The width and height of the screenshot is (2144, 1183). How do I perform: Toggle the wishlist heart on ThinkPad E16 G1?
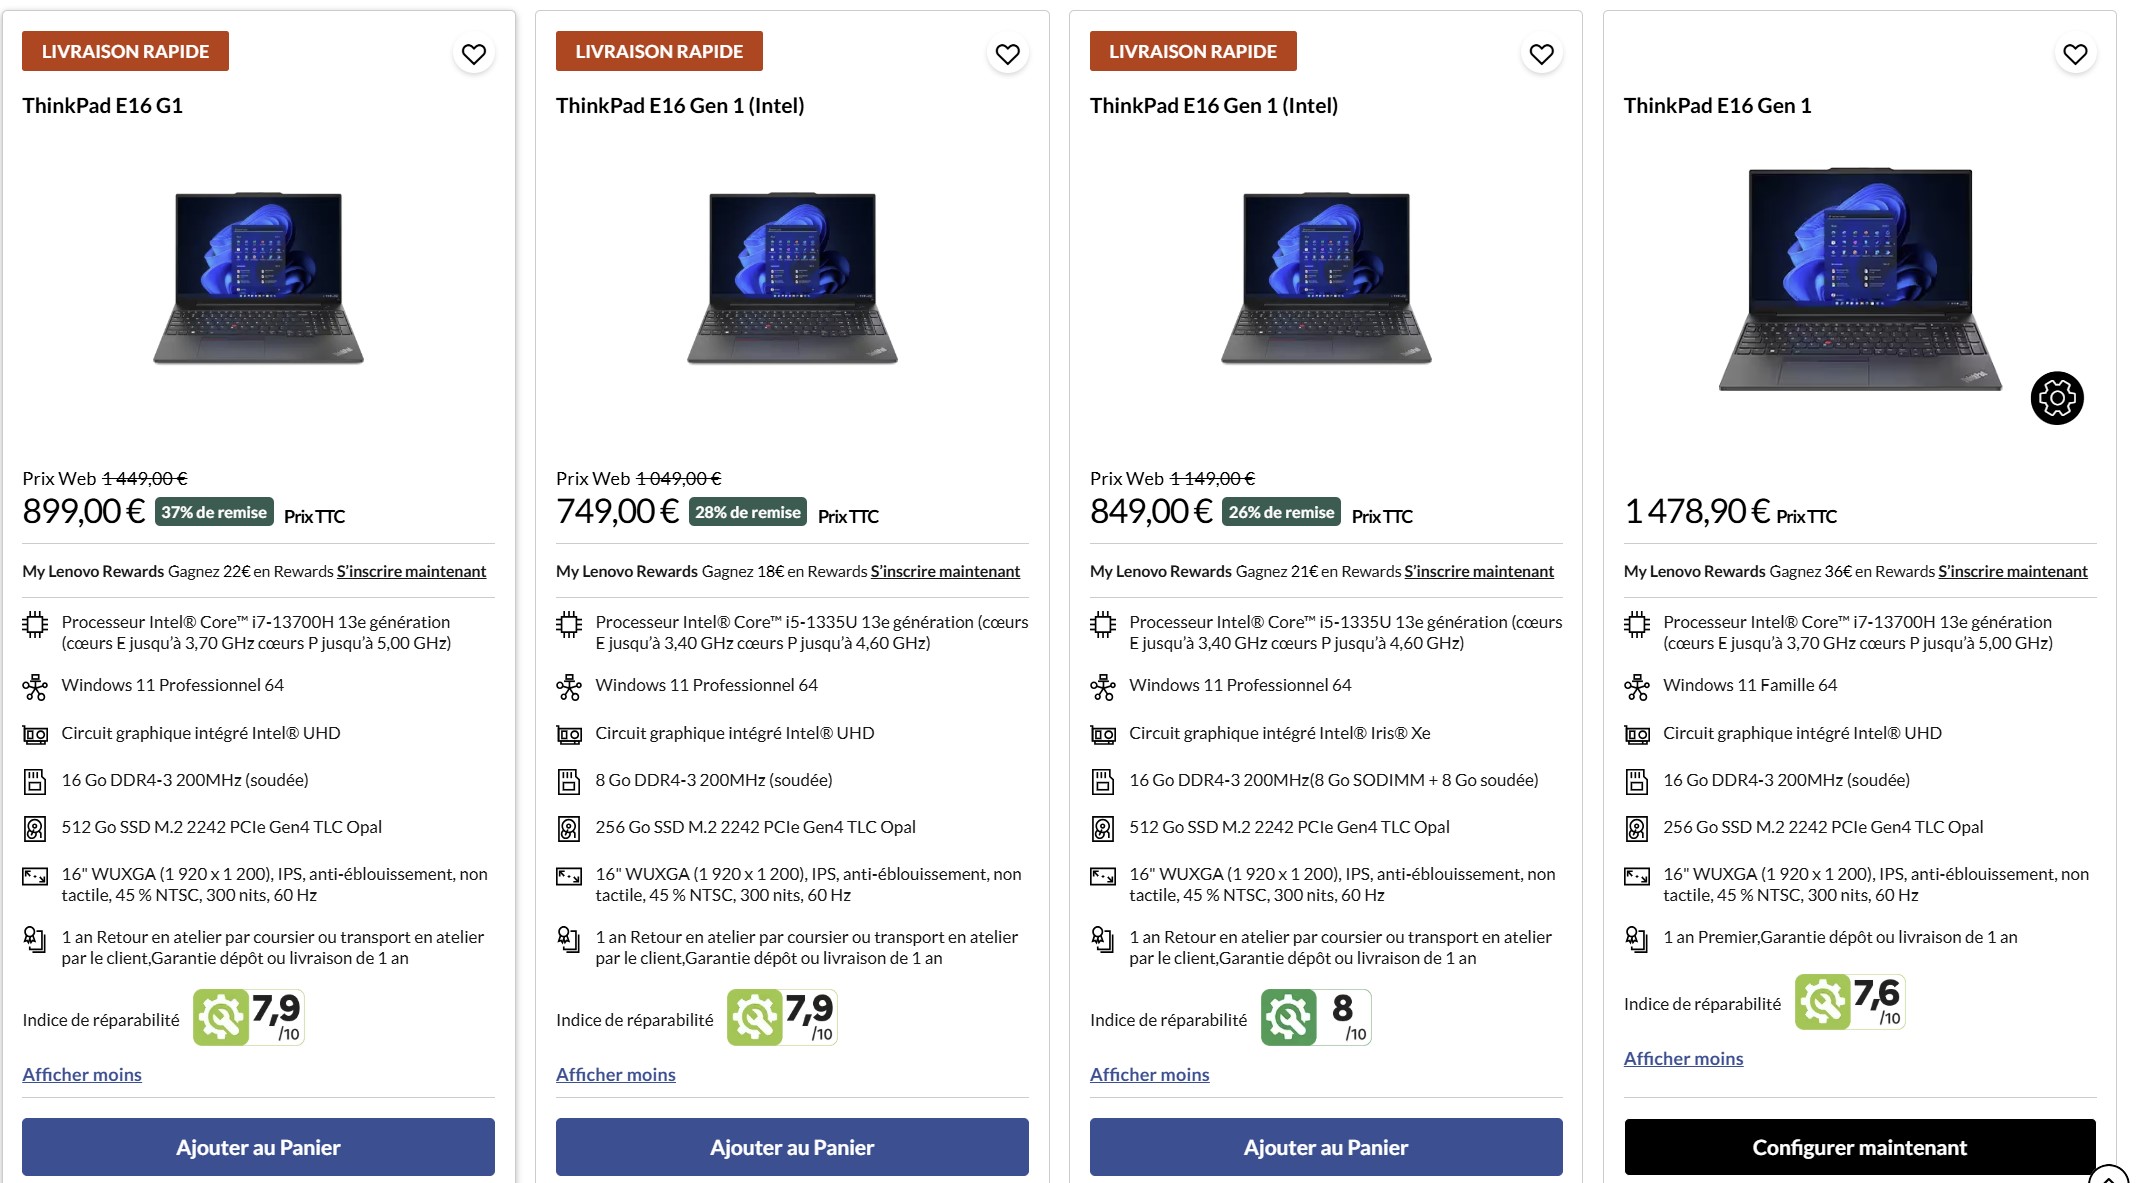pyautogui.click(x=474, y=53)
